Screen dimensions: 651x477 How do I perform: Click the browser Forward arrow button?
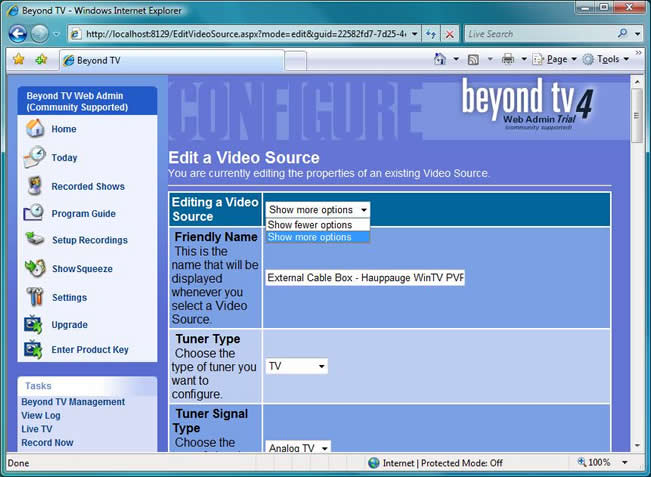39,34
